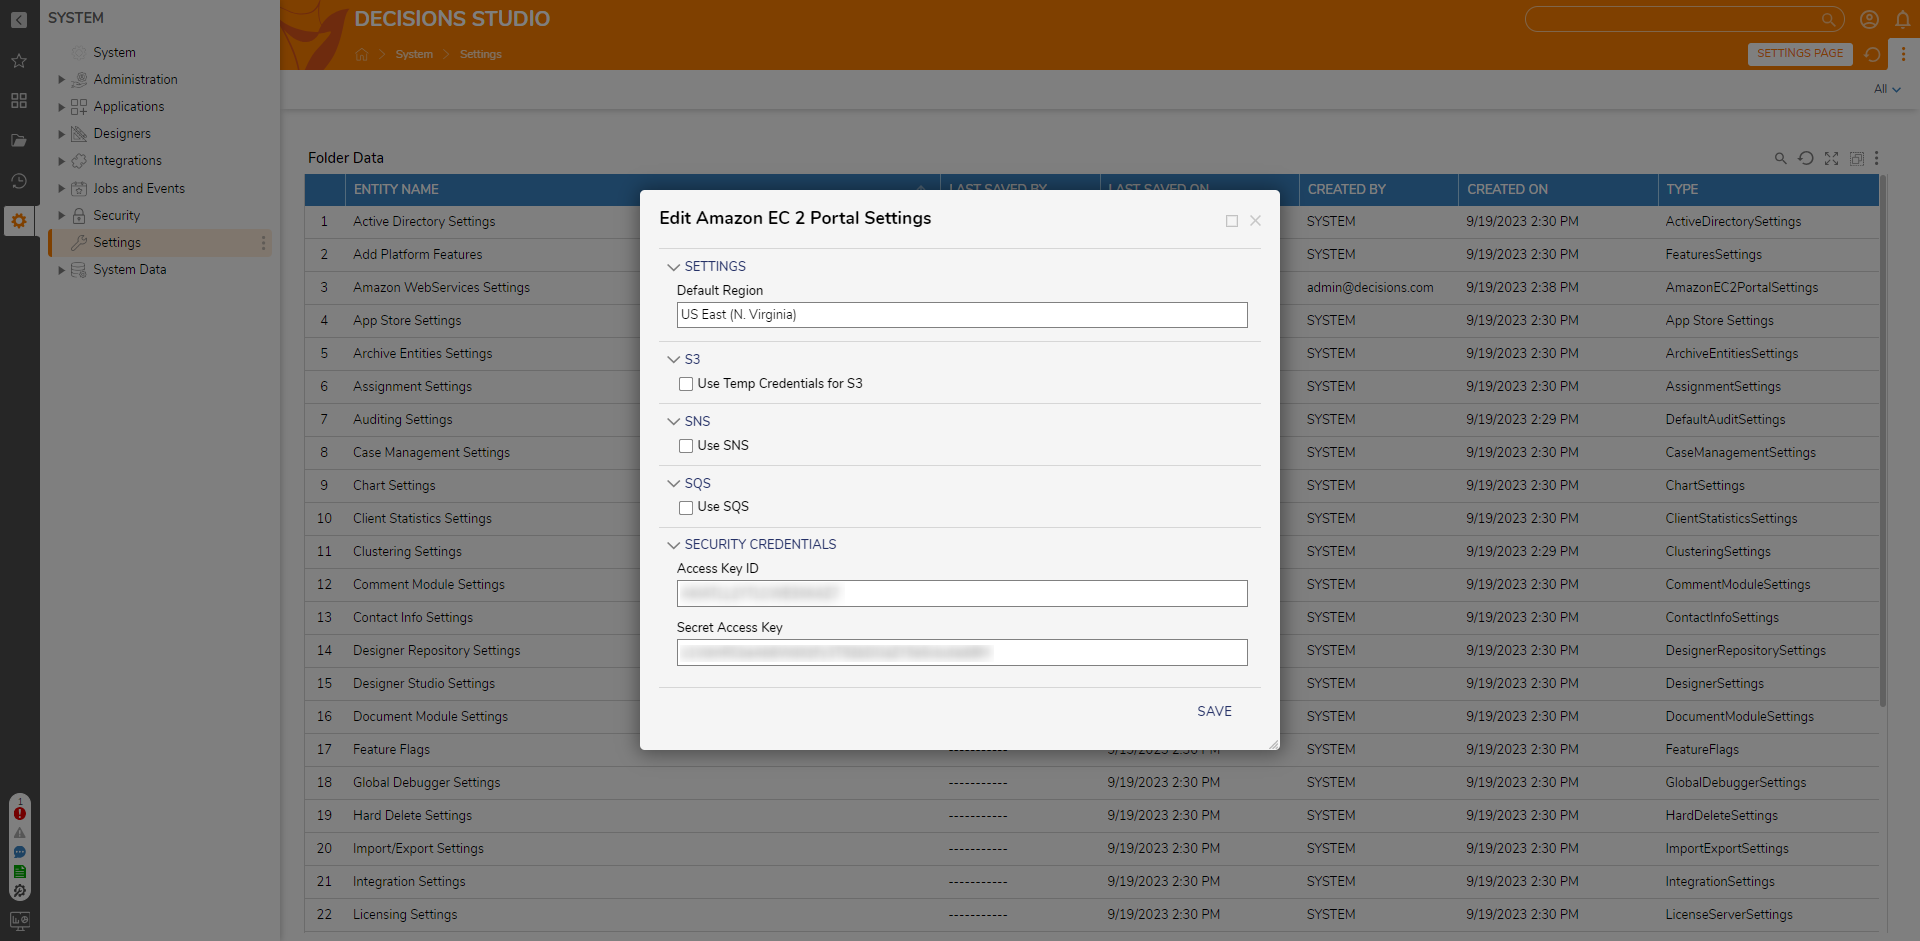Click the SETTINGS PAGE button
The image size is (1920, 941).
1800,54
